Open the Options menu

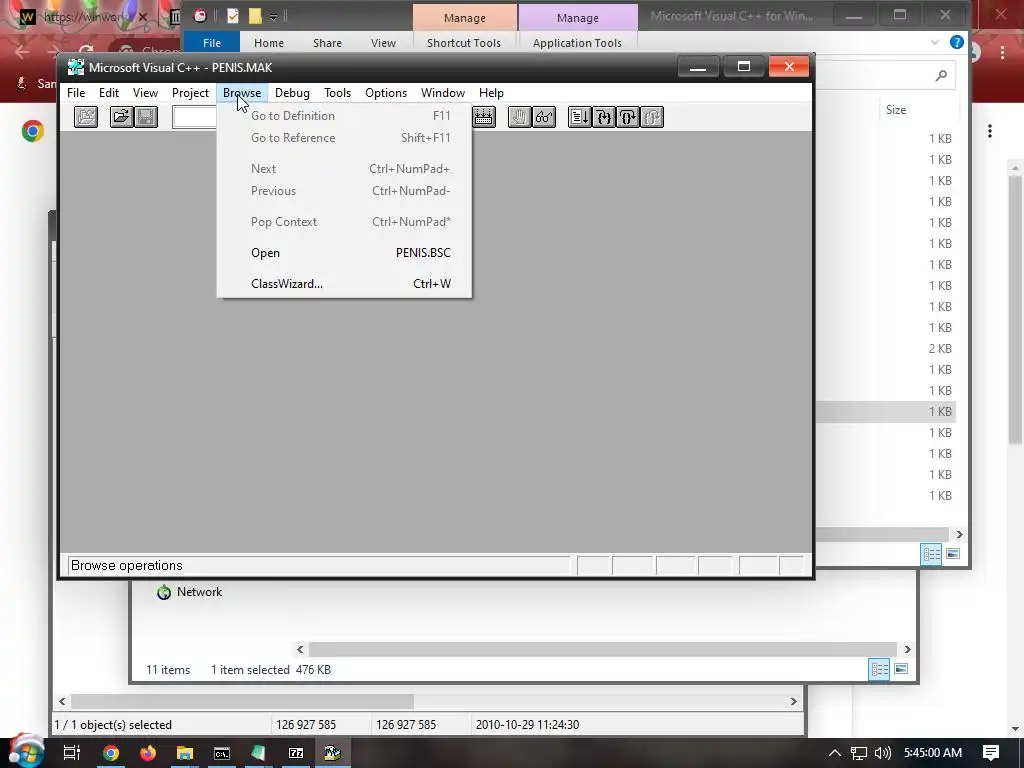point(385,93)
